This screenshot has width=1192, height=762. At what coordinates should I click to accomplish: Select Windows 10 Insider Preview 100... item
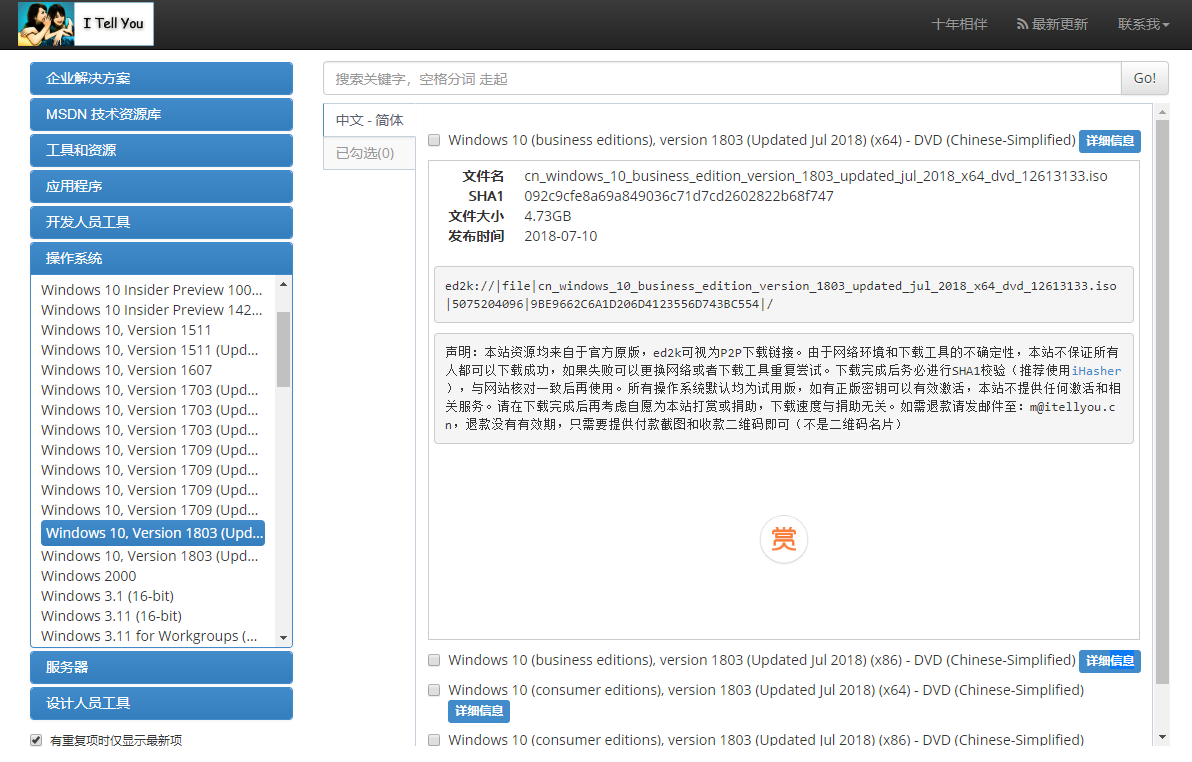[152, 290]
